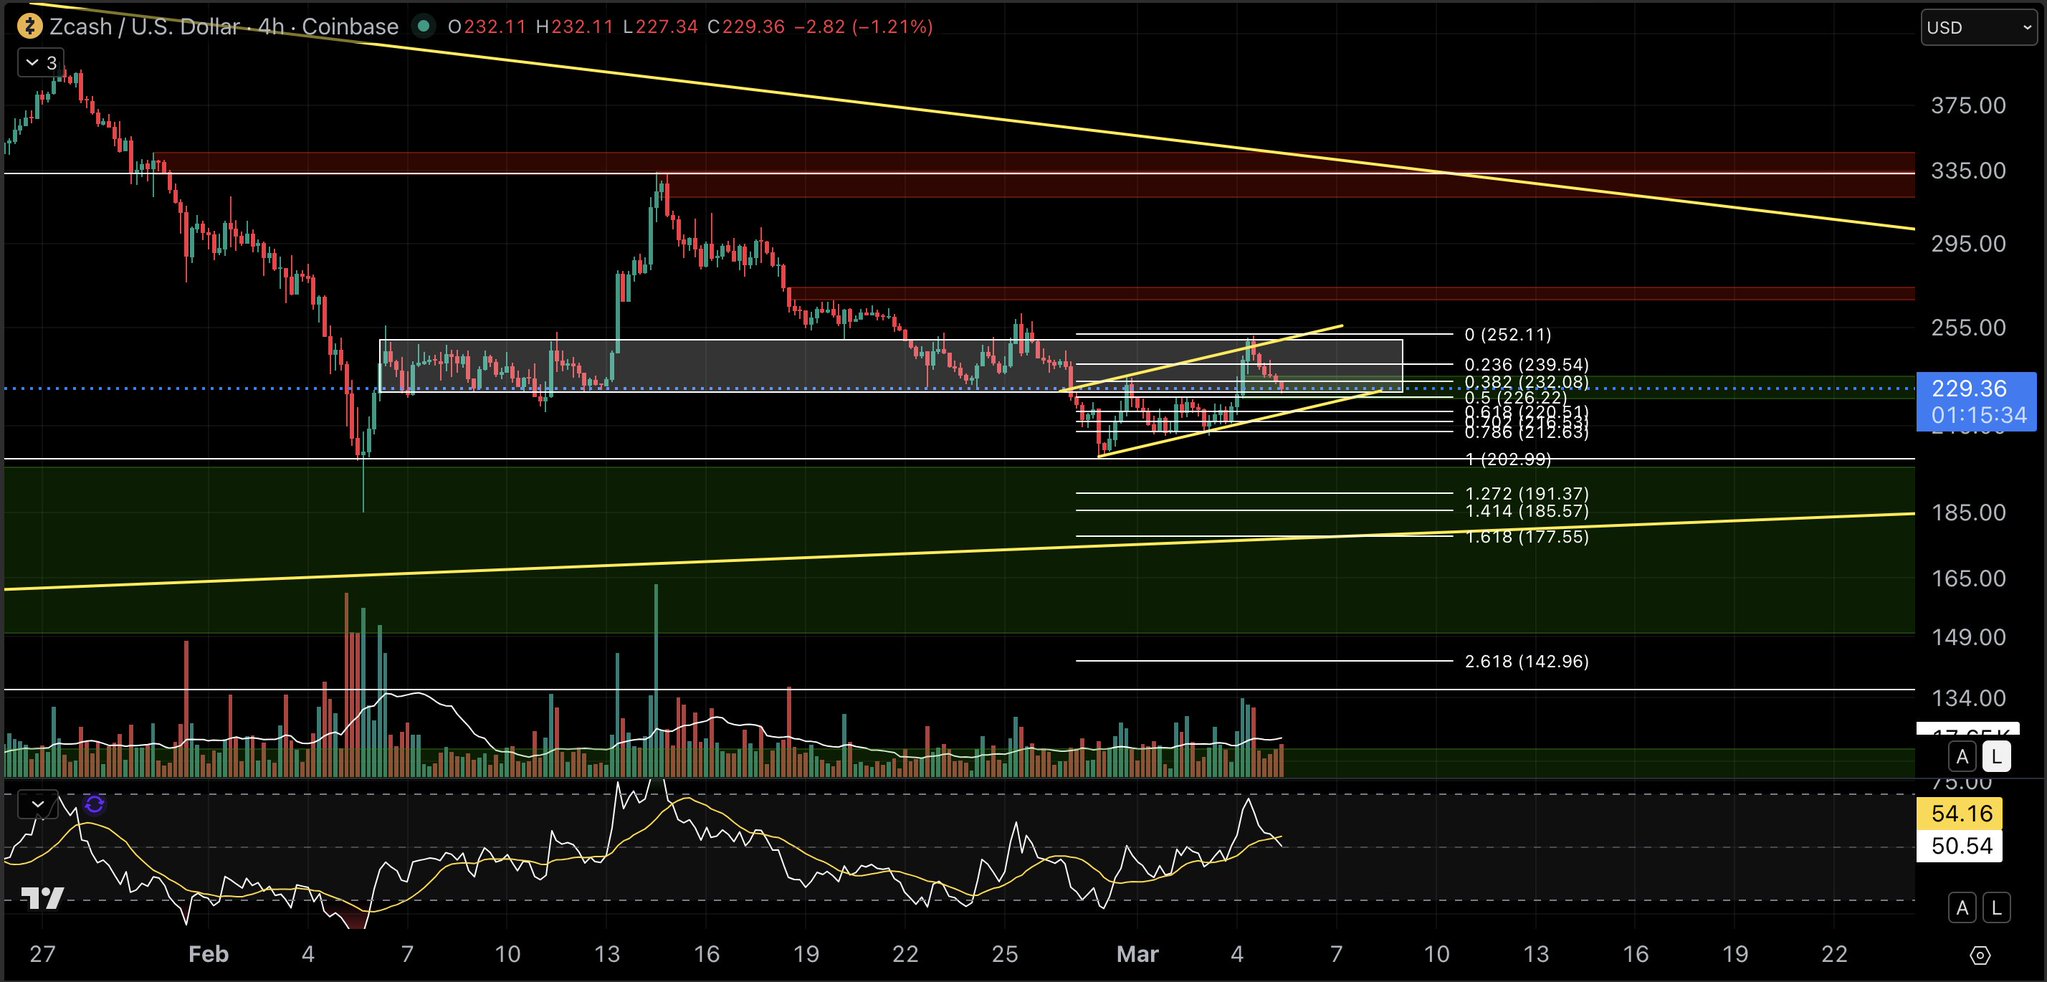Click the Mar label on the time axis

click(x=1137, y=954)
